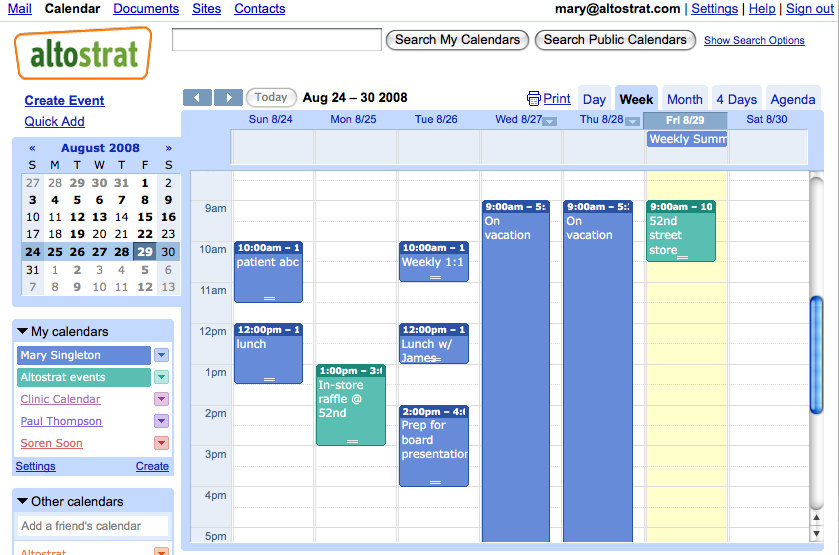Click the arrow icon on Wed 8/27 header

point(549,121)
